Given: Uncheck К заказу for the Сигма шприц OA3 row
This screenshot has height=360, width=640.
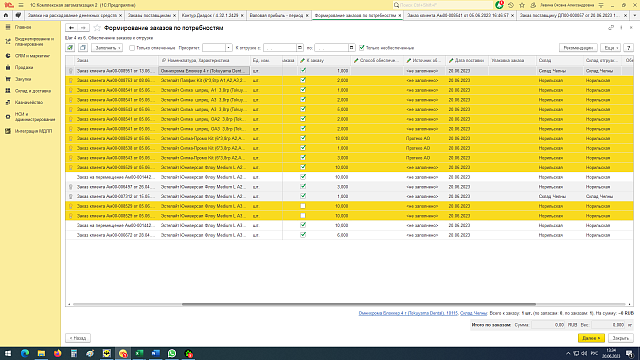Looking at the screenshot, I should [x=303, y=129].
